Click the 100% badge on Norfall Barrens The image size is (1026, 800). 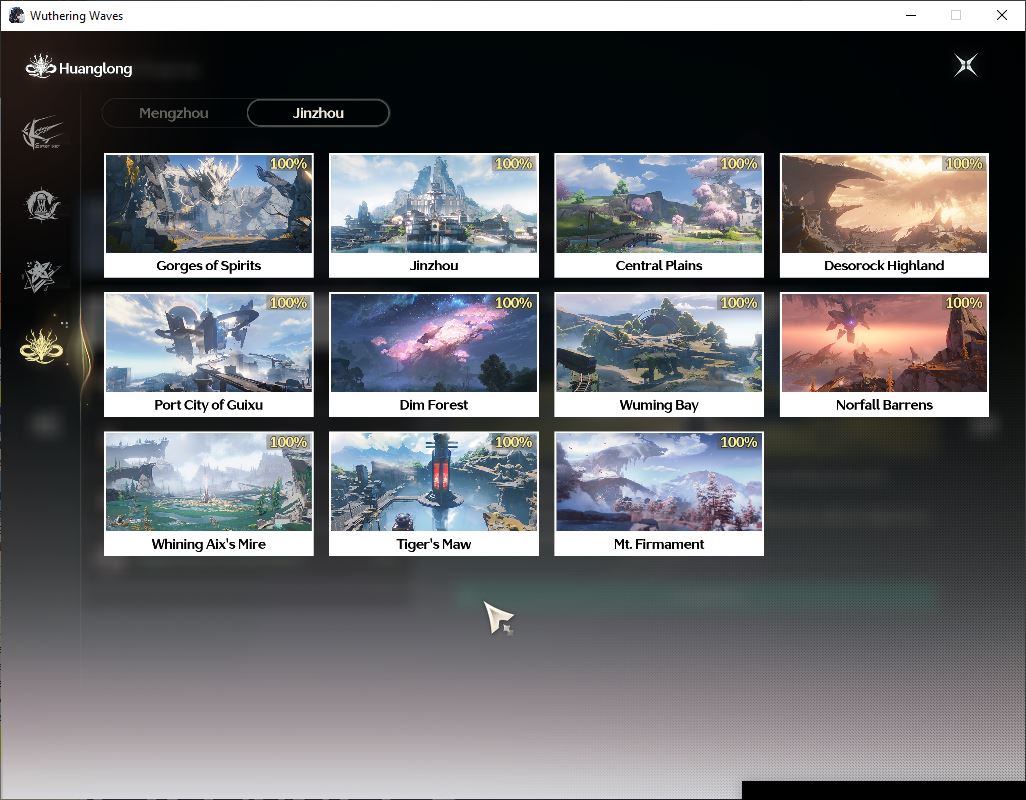[x=964, y=303]
